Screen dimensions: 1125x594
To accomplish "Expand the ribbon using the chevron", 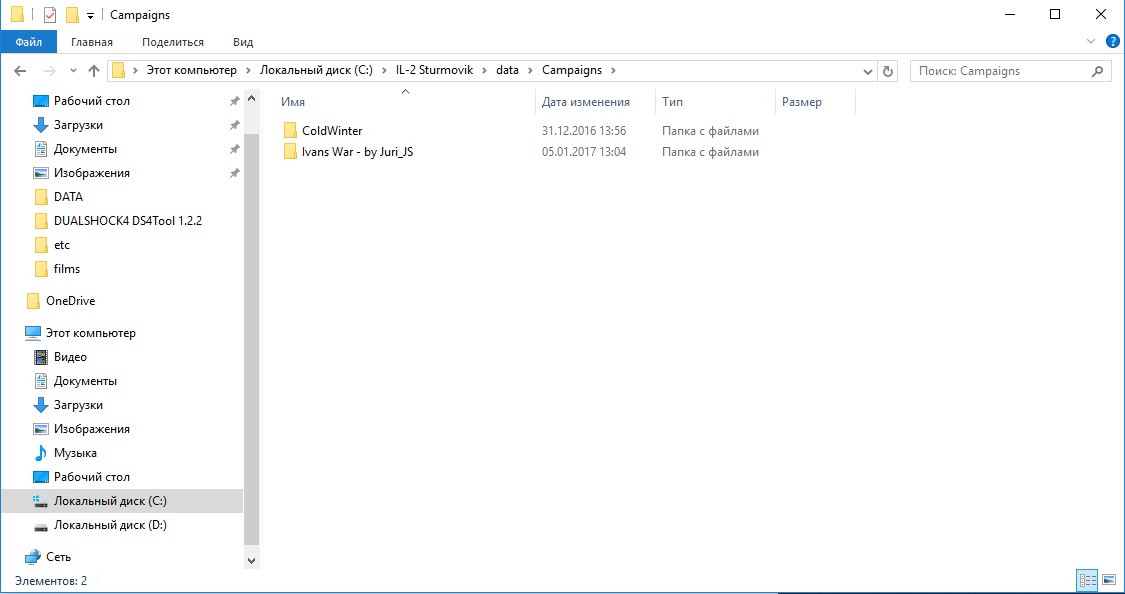I will 1091,42.
